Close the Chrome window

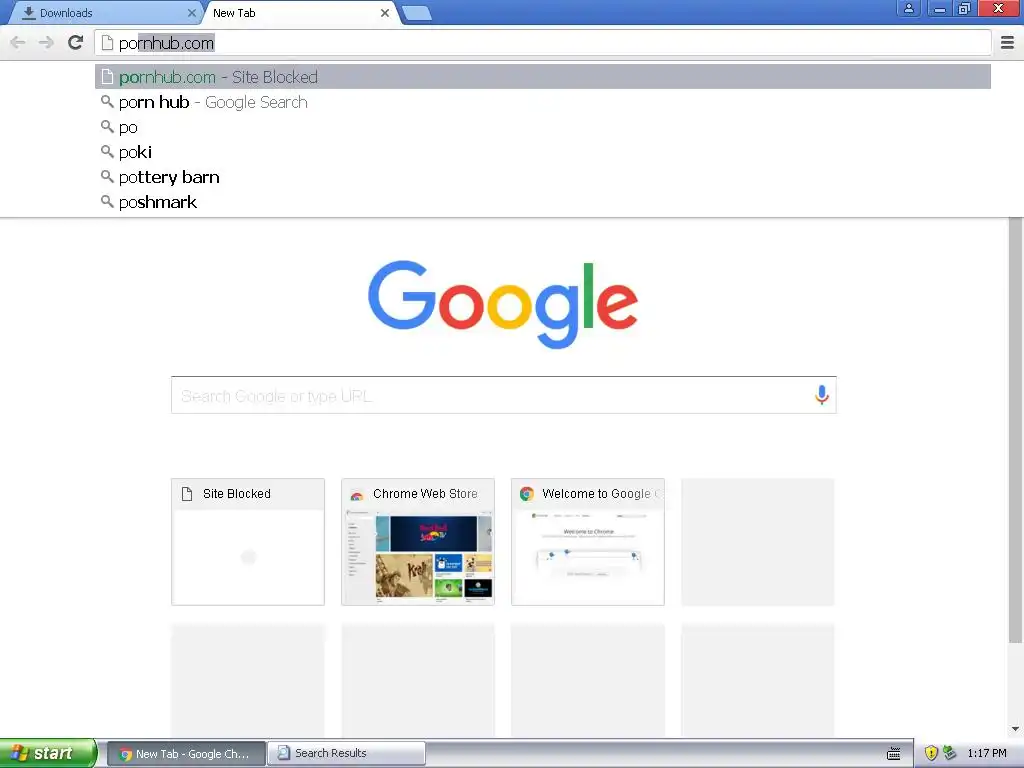tap(998, 8)
